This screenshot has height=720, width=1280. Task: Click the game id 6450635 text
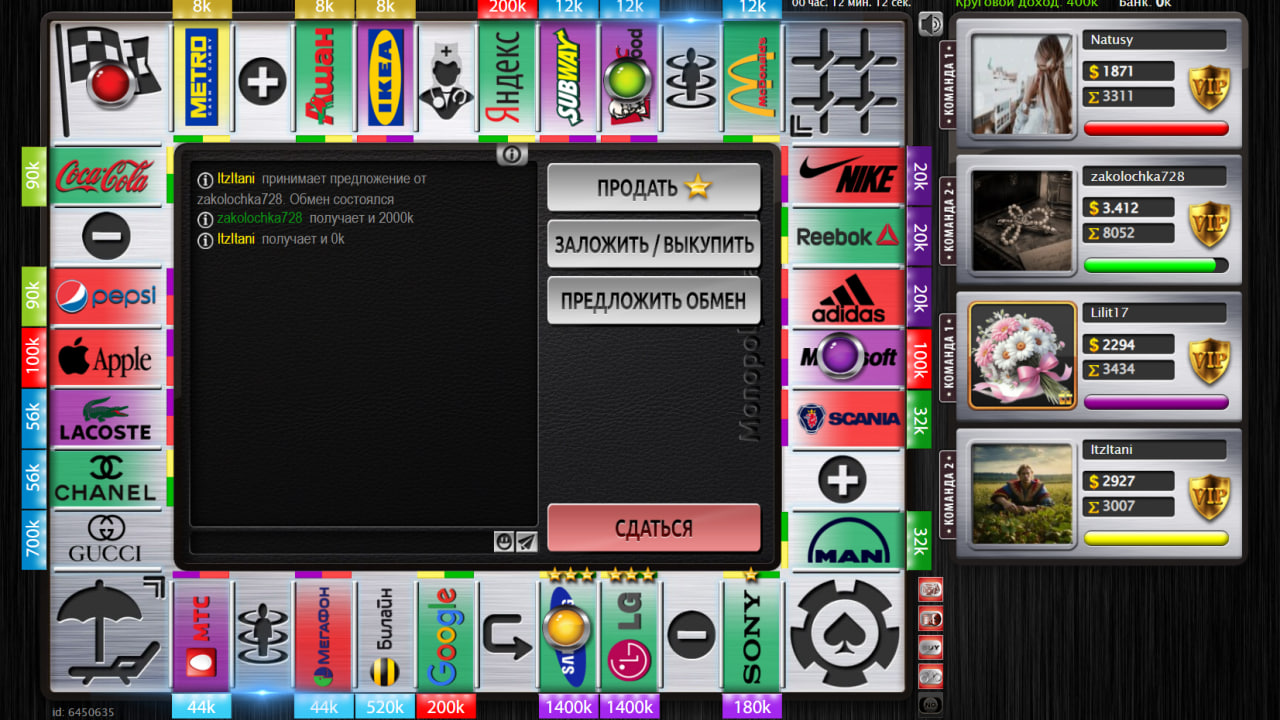[x=82, y=712]
